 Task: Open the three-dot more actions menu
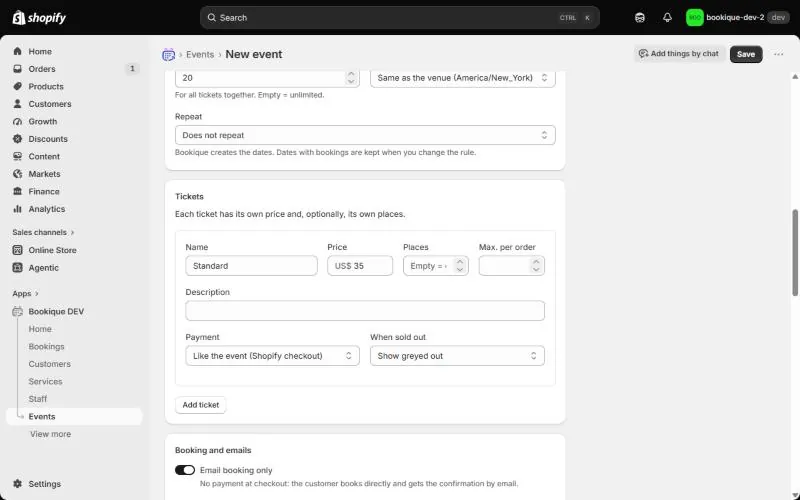point(779,54)
